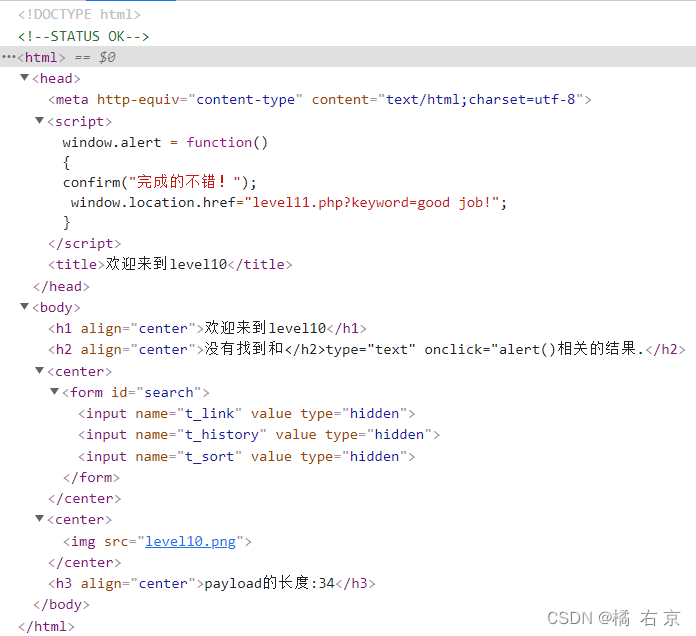Click the <script> opening tag name
The image size is (696, 636).
(79, 122)
